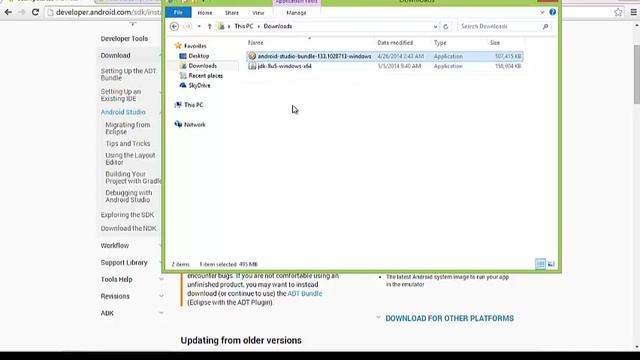This screenshot has width=640, height=360.
Task: Click the Explorer forward arrow button
Action: tap(187, 27)
